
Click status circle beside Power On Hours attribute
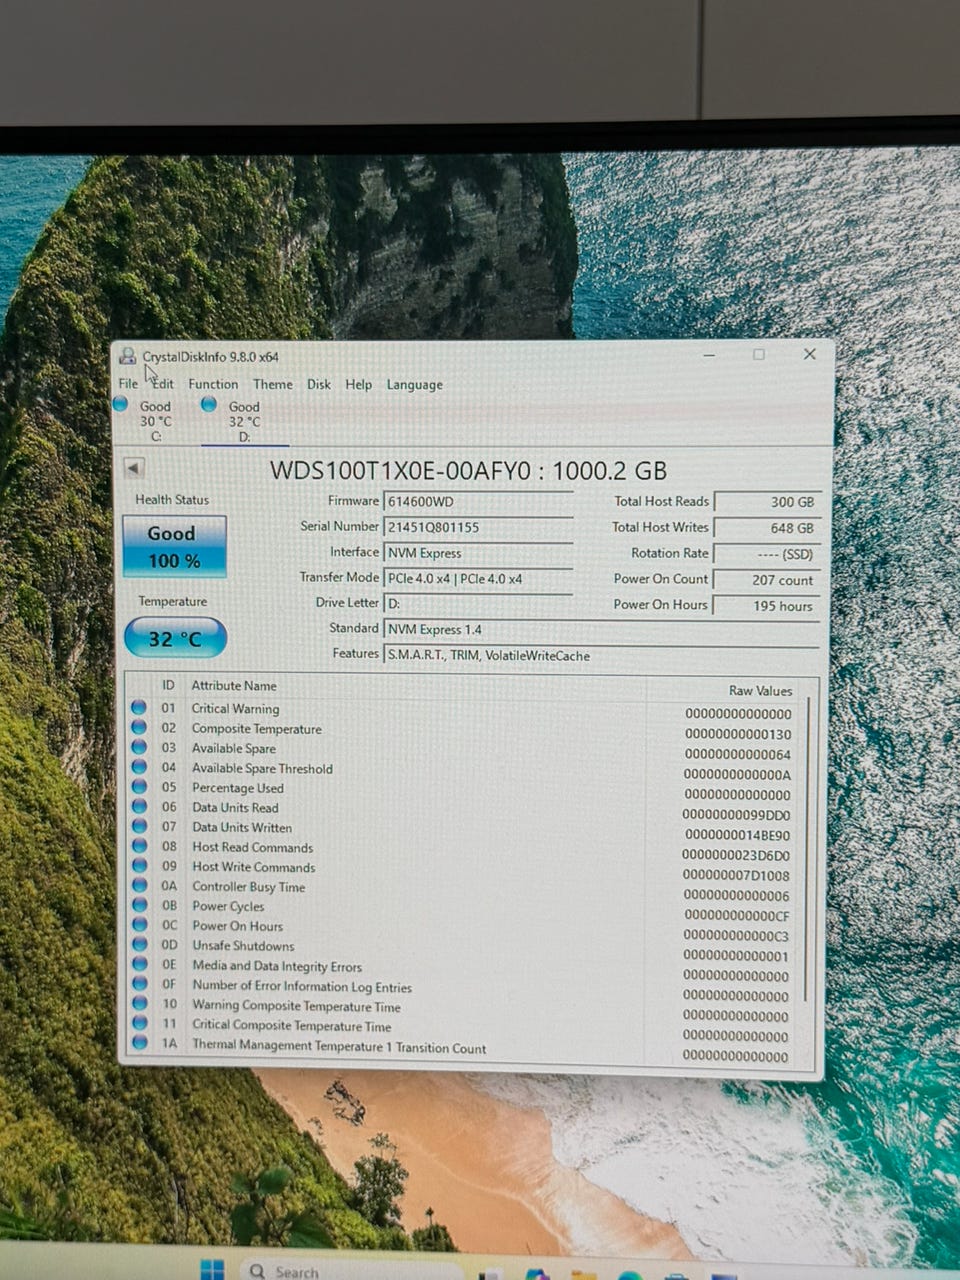click(139, 925)
